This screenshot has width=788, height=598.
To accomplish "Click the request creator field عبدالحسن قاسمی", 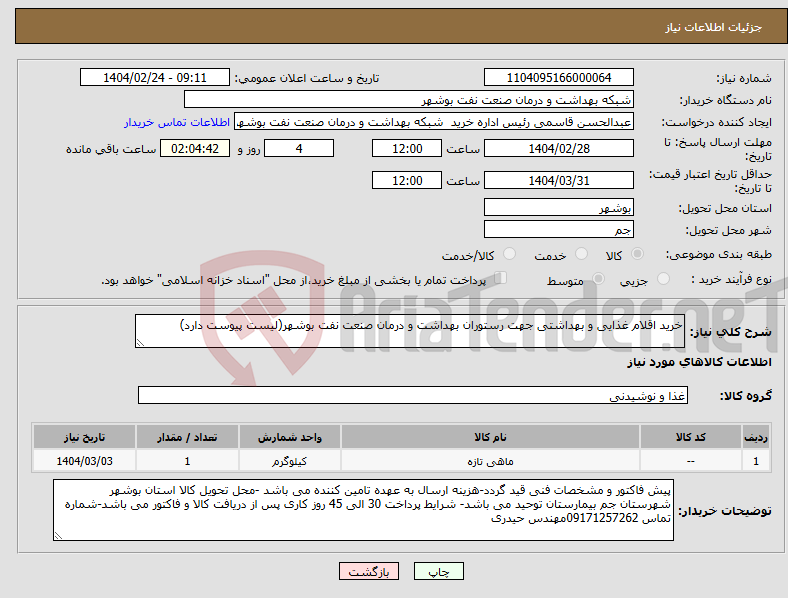I will tap(434, 122).
